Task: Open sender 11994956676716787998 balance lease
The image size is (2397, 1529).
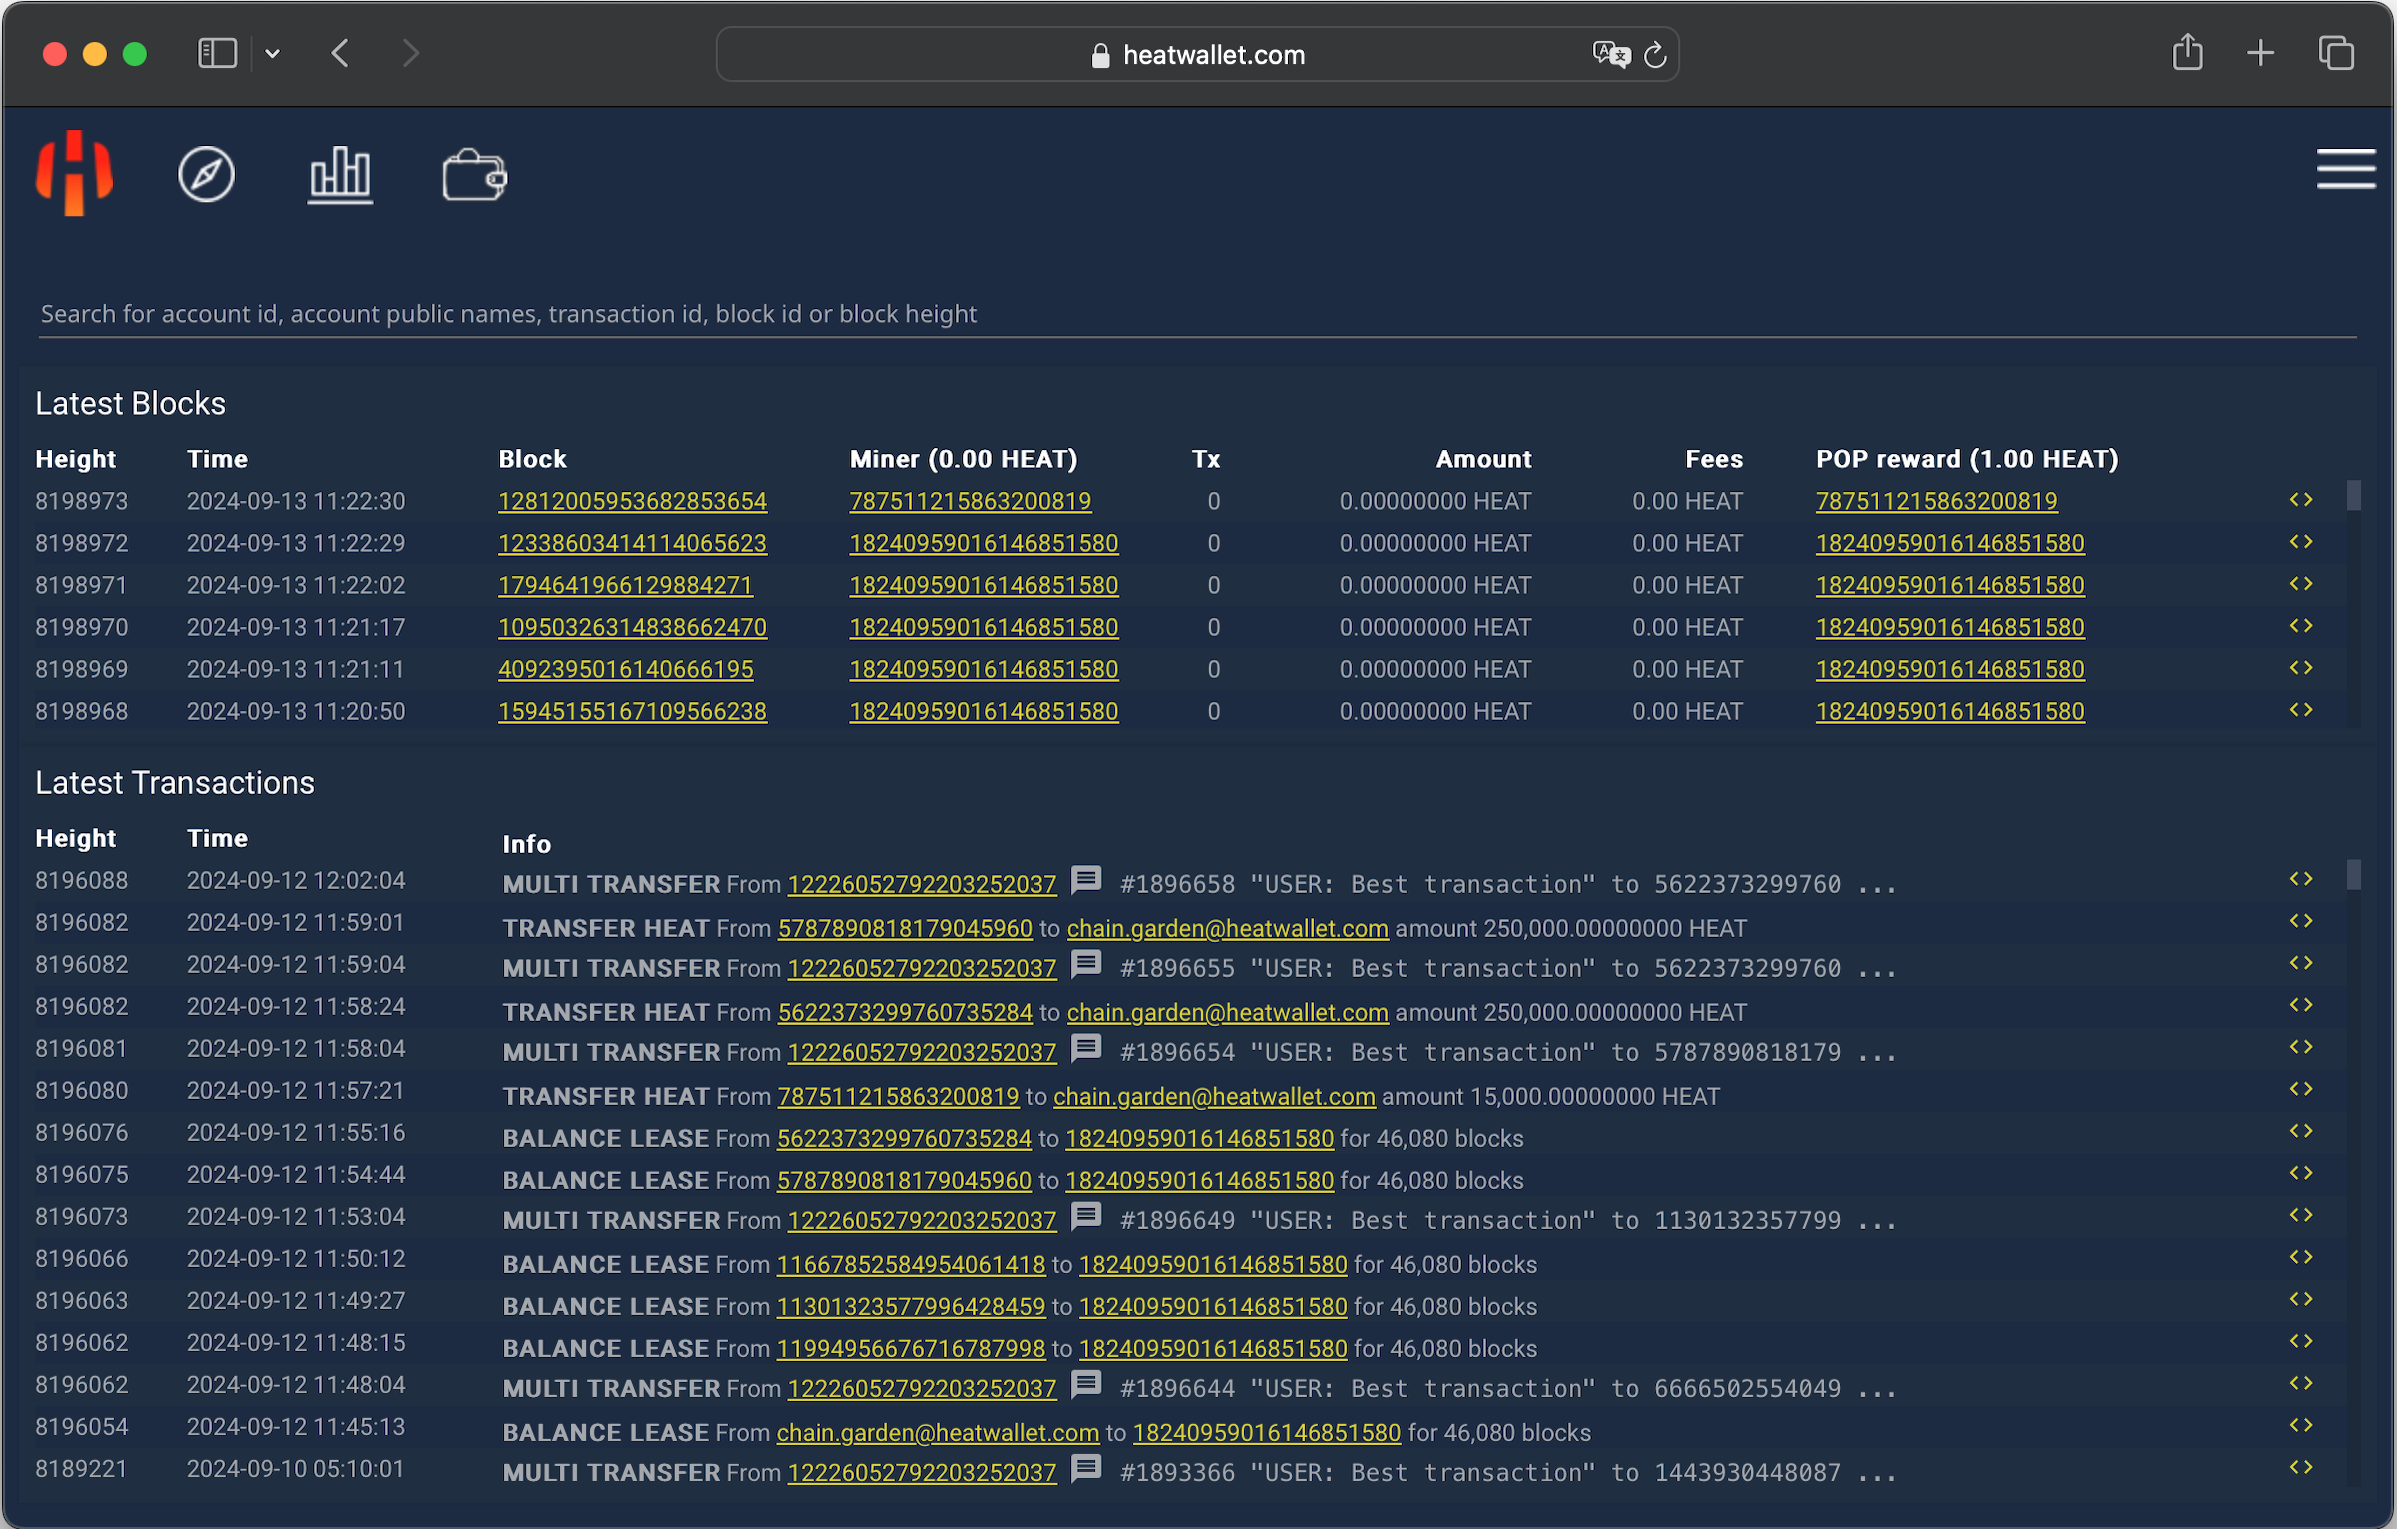Action: pos(911,1348)
